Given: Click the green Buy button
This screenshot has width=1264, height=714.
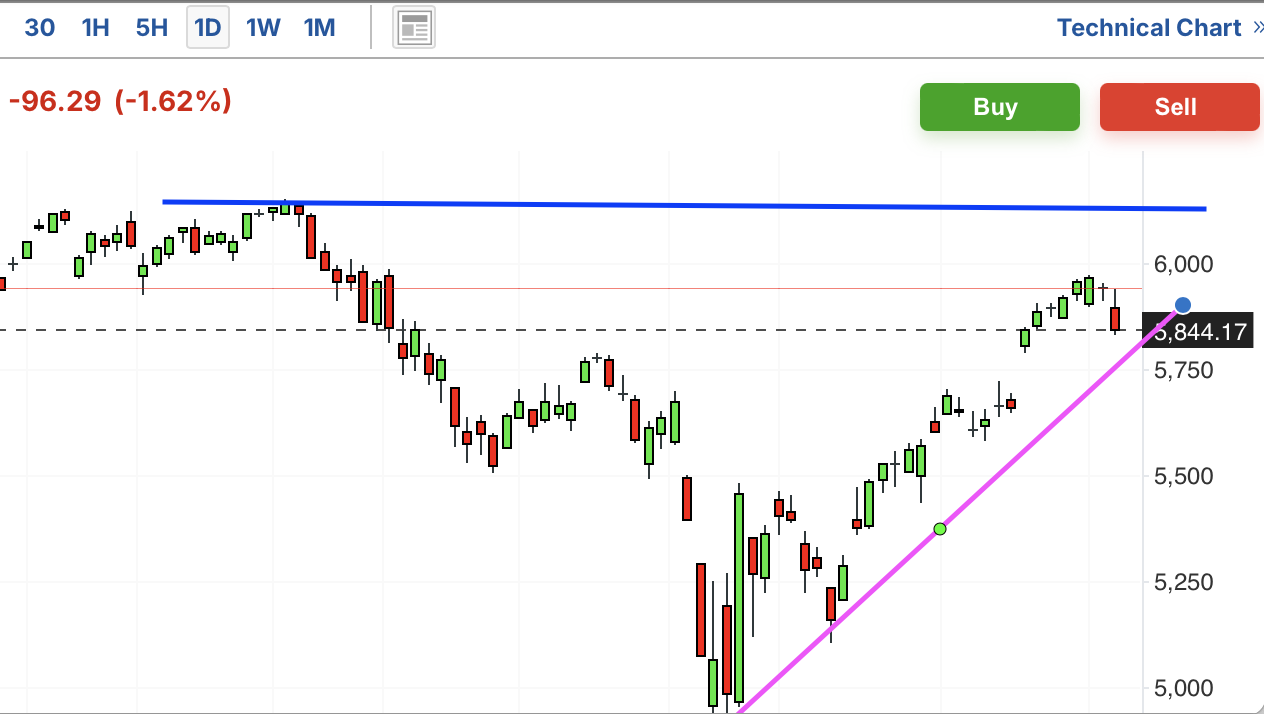Looking at the screenshot, I should tap(1000, 107).
